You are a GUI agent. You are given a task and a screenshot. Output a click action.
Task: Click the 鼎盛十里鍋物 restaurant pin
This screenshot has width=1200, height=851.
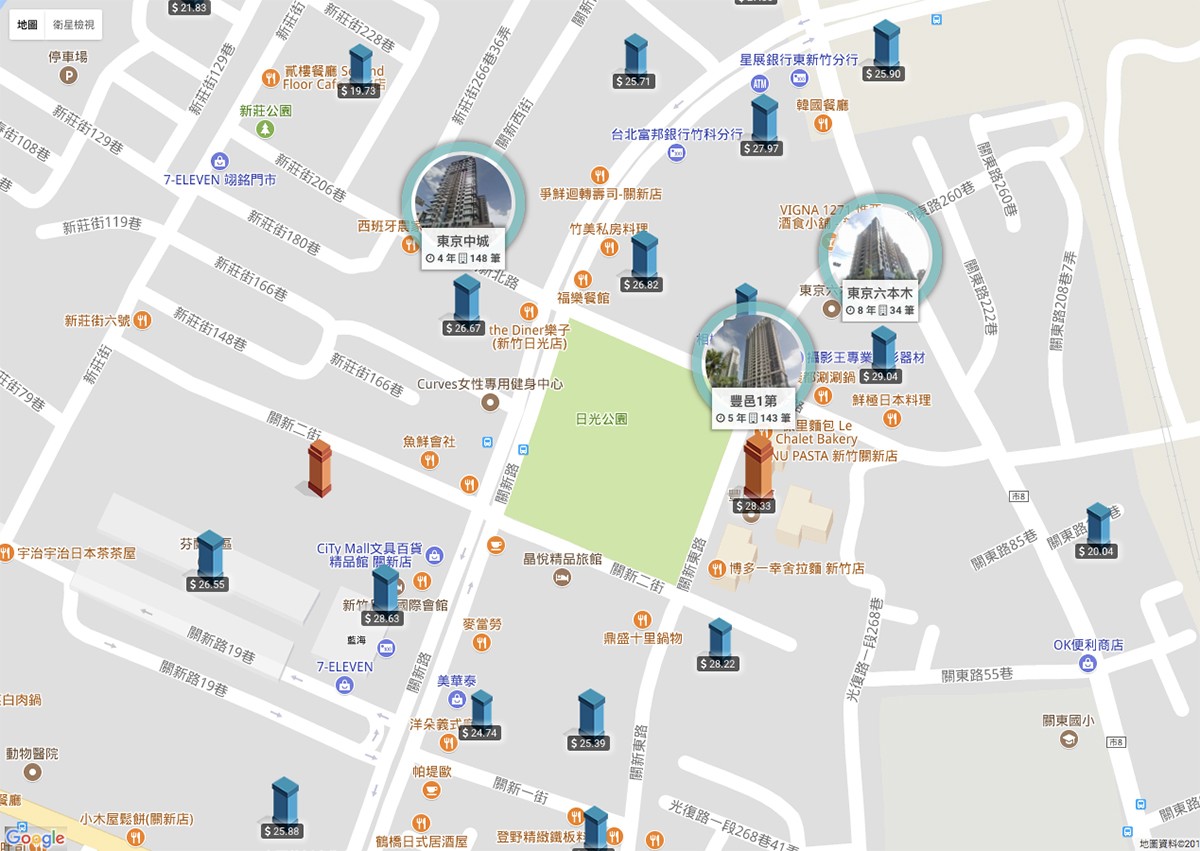click(x=641, y=620)
